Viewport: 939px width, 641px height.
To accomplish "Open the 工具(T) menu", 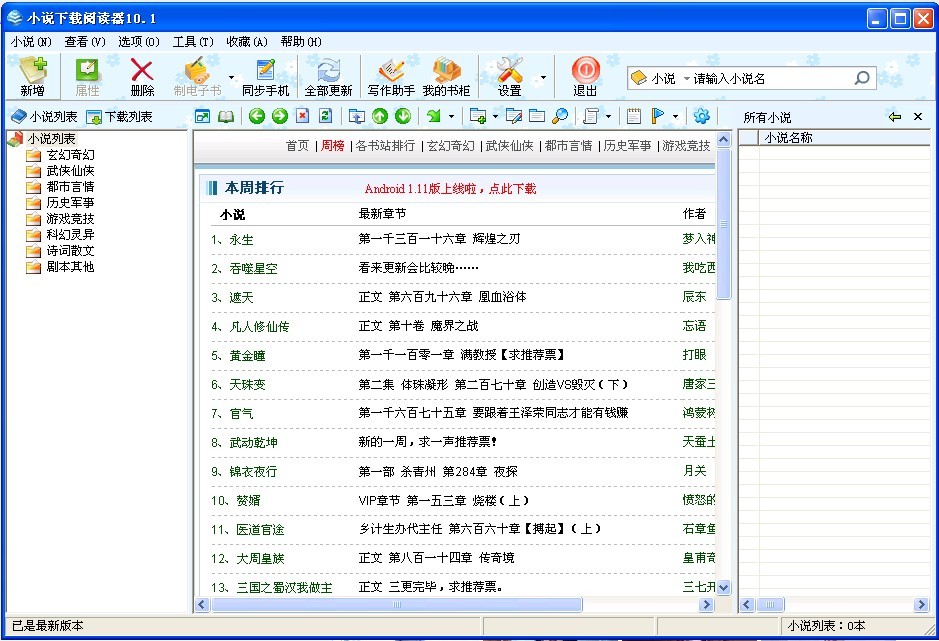I will pyautogui.click(x=192, y=42).
